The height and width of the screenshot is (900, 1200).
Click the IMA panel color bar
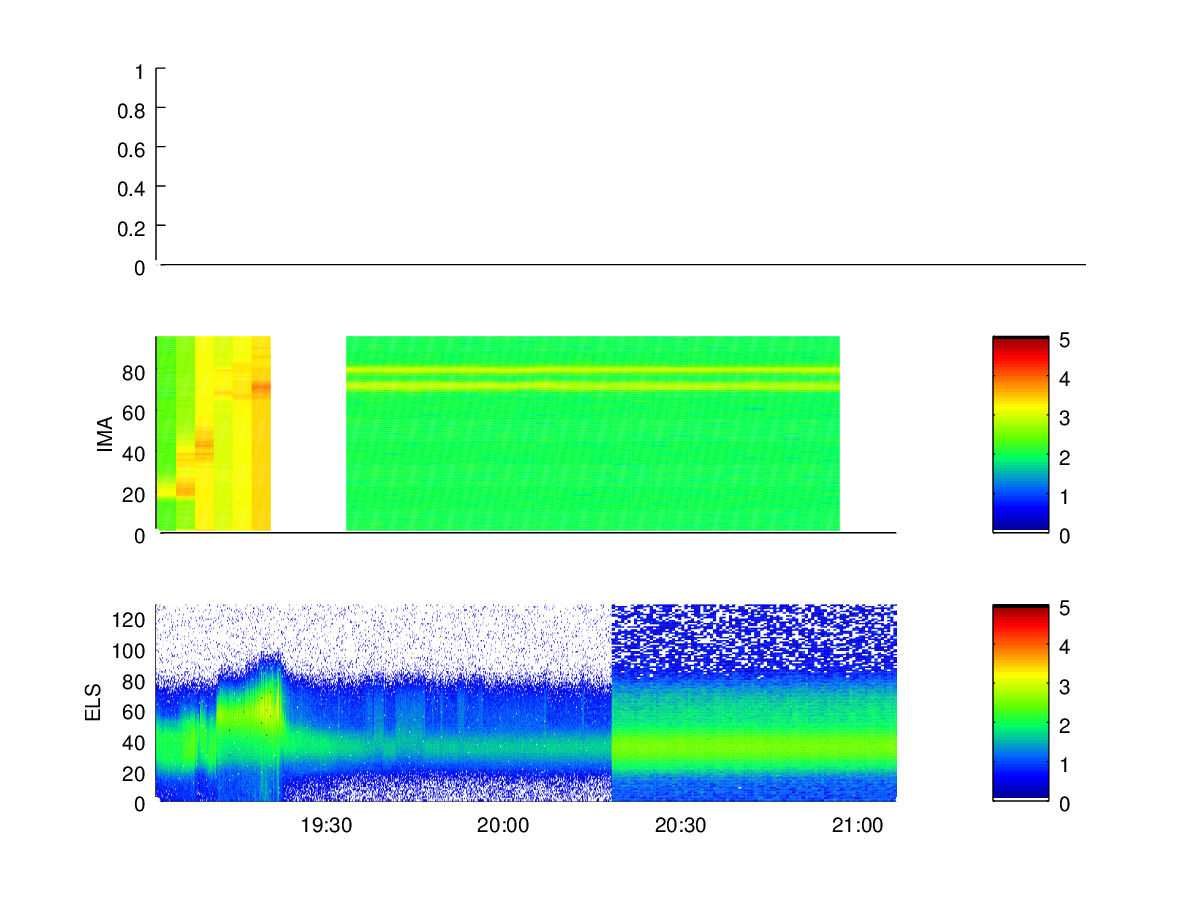[1020, 435]
